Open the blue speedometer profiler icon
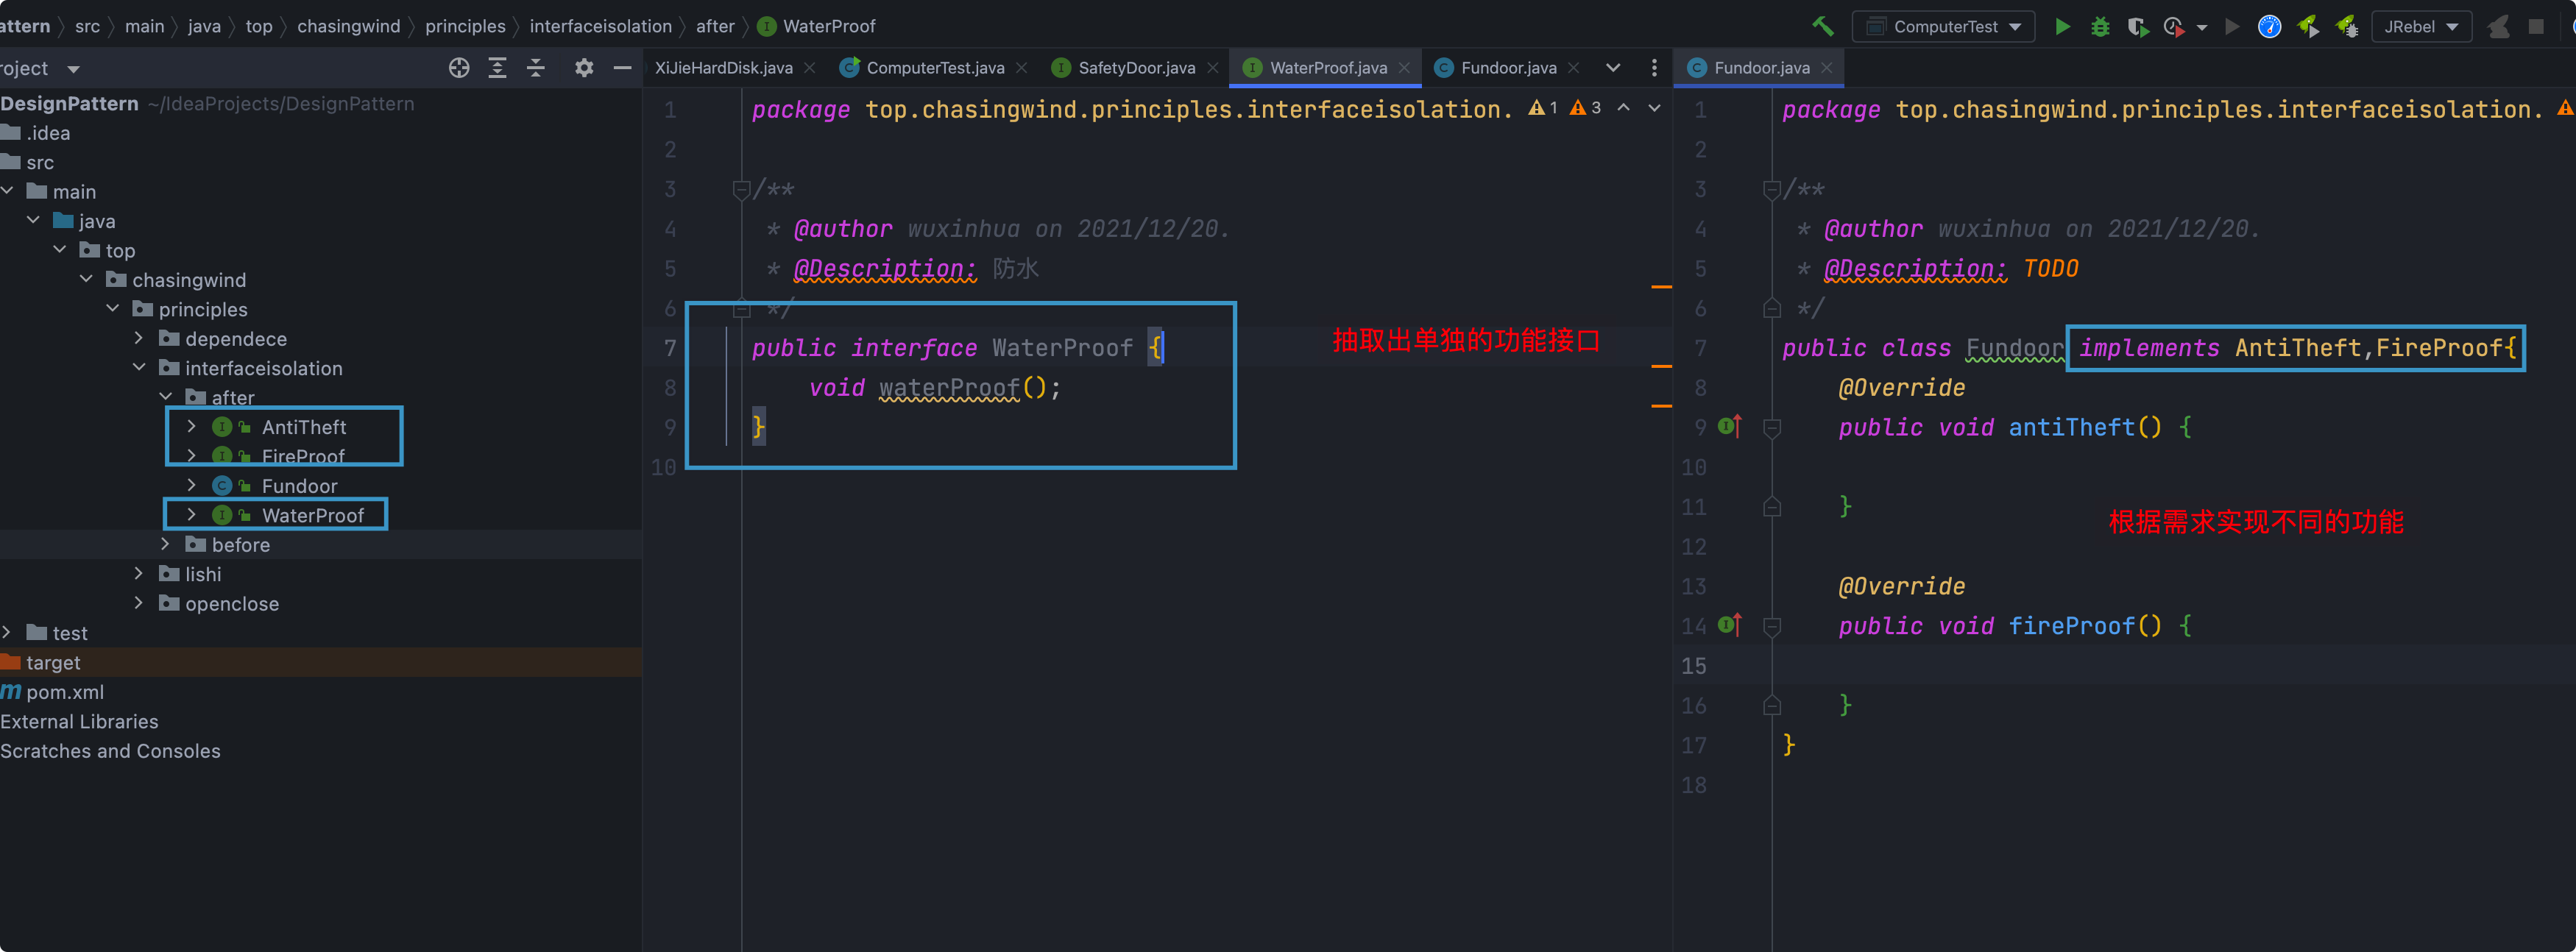The height and width of the screenshot is (952, 2576). click(2270, 27)
